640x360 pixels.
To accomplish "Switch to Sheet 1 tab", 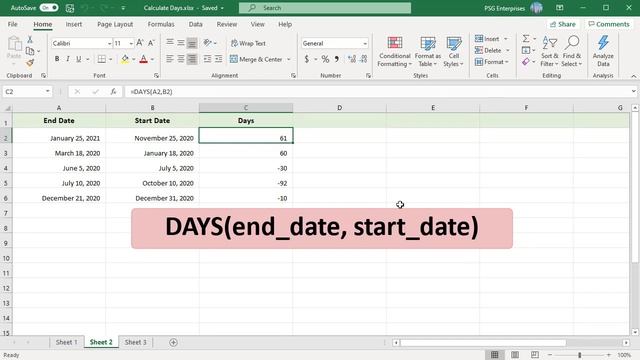I will point(67,342).
